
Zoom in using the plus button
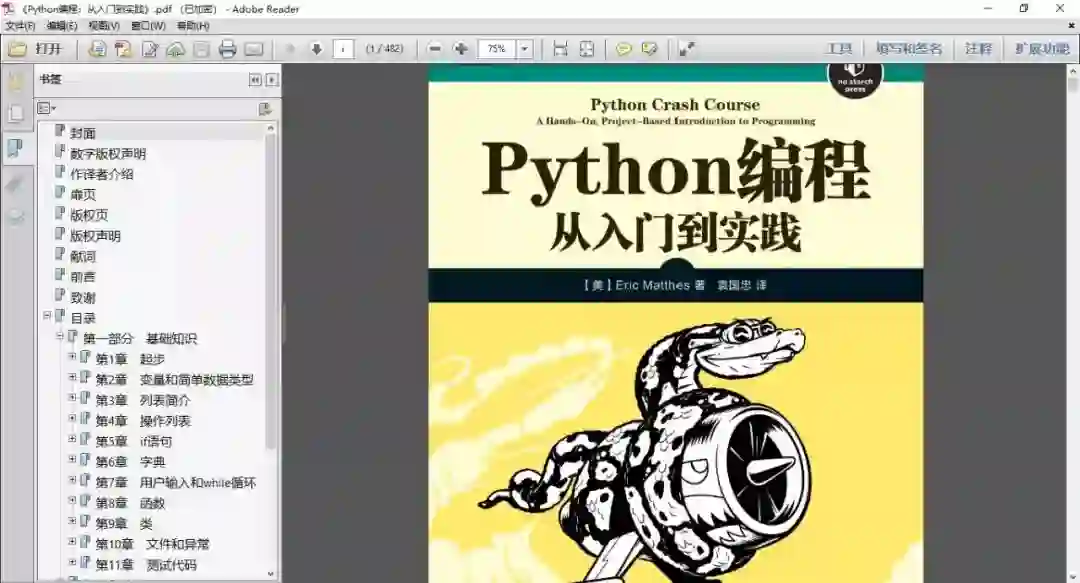click(461, 49)
